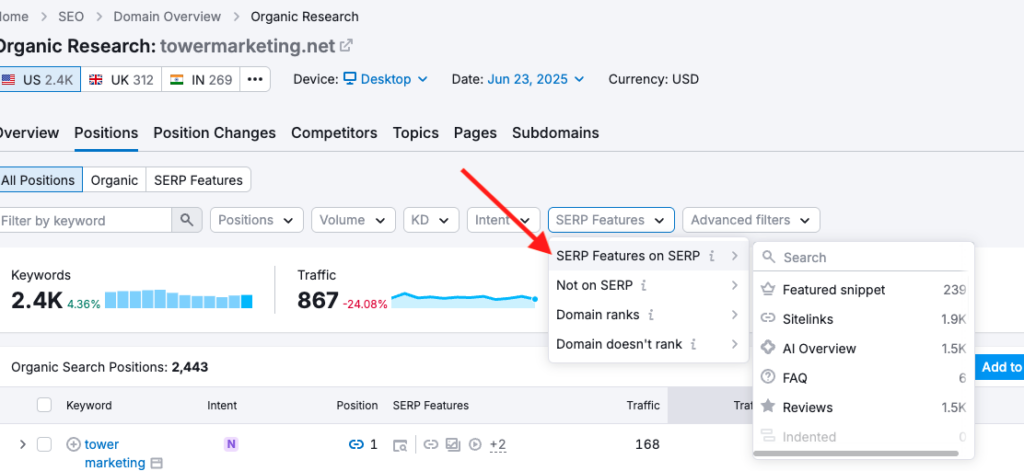Viewport: 1024px width, 471px height.
Task: Click the FAQ question-mark icon
Action: tap(768, 378)
